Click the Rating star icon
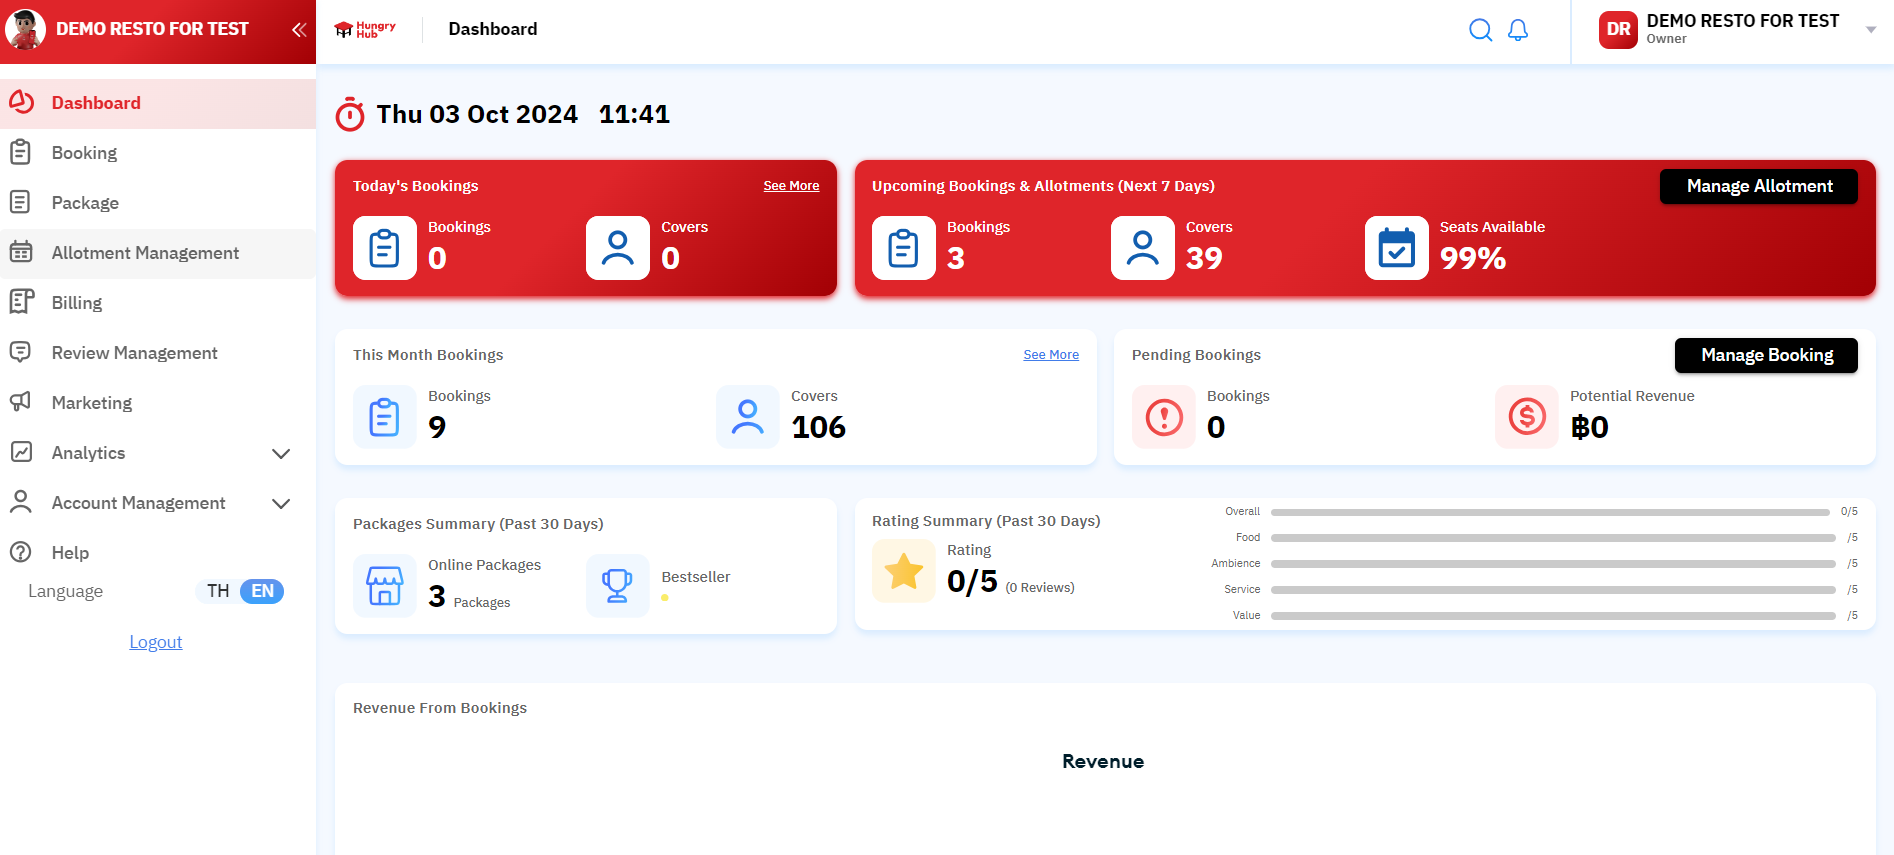 [904, 572]
